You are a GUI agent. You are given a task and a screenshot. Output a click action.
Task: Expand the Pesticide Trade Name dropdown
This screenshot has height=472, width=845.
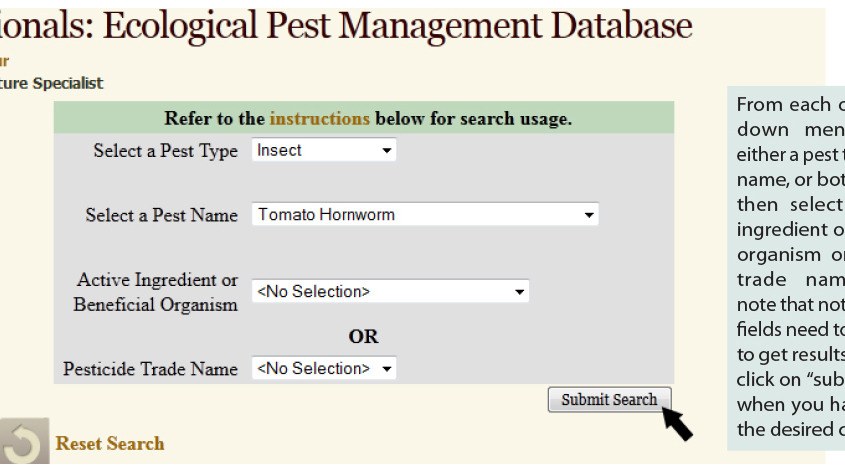(x=323, y=369)
